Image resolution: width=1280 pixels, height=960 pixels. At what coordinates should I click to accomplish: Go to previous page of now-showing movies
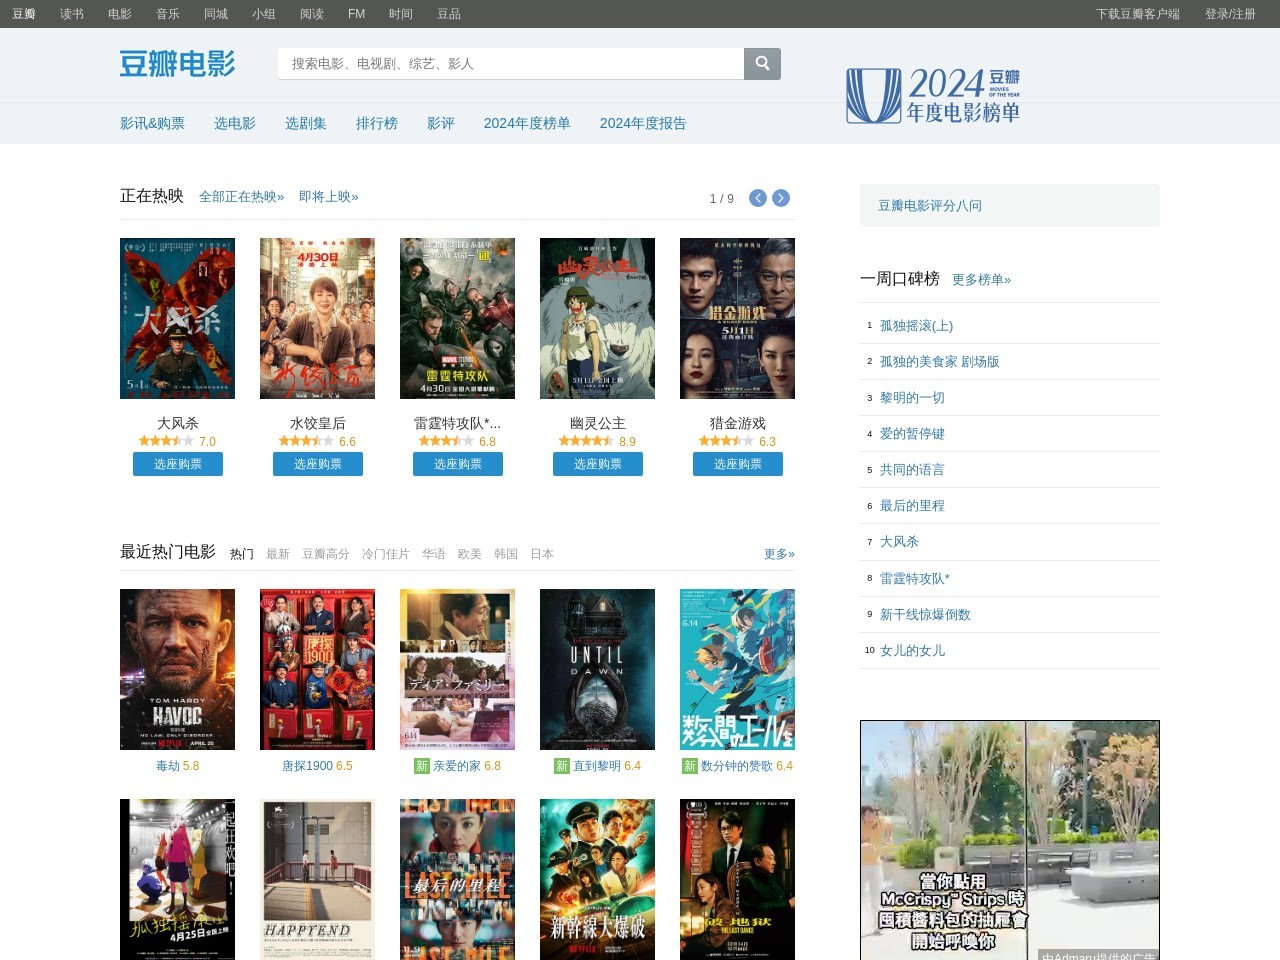coord(758,198)
